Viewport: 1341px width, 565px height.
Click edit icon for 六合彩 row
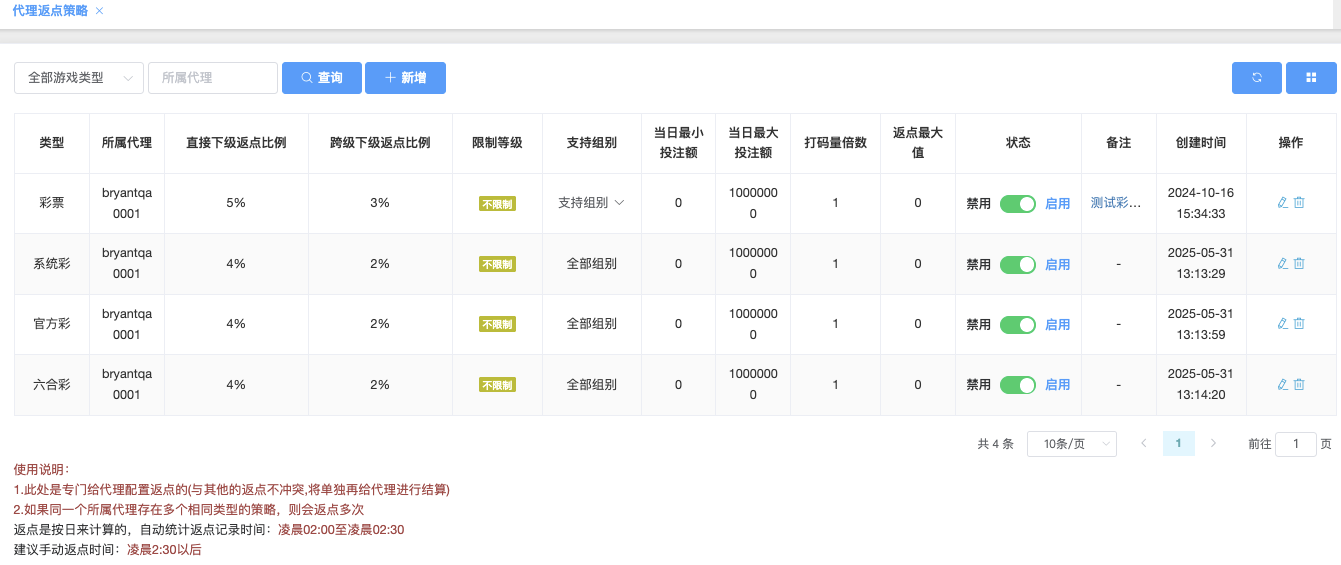[1283, 384]
